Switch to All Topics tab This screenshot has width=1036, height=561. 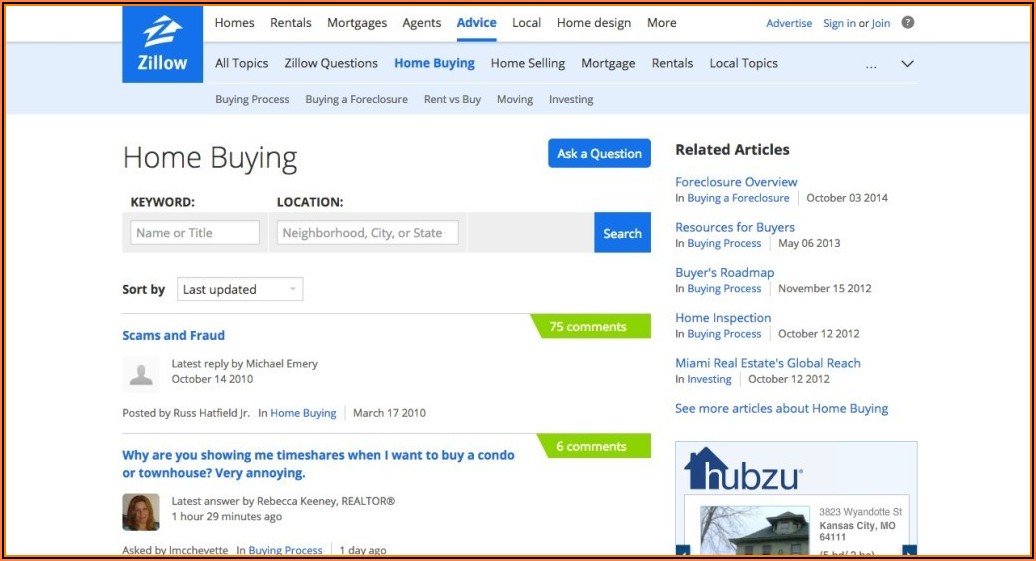click(x=241, y=63)
